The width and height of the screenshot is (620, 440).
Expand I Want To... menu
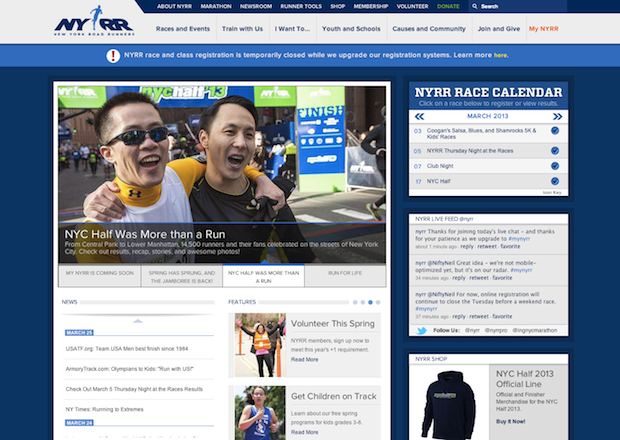[293, 29]
